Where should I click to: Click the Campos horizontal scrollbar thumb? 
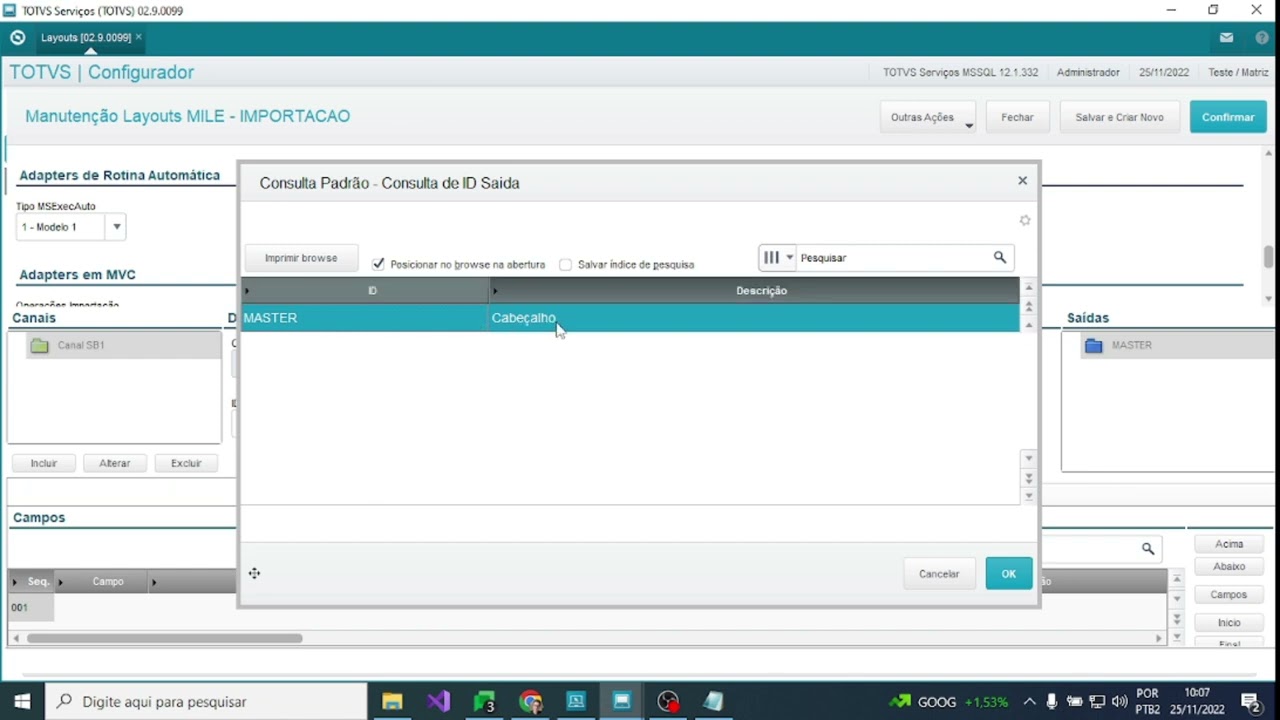click(x=165, y=638)
